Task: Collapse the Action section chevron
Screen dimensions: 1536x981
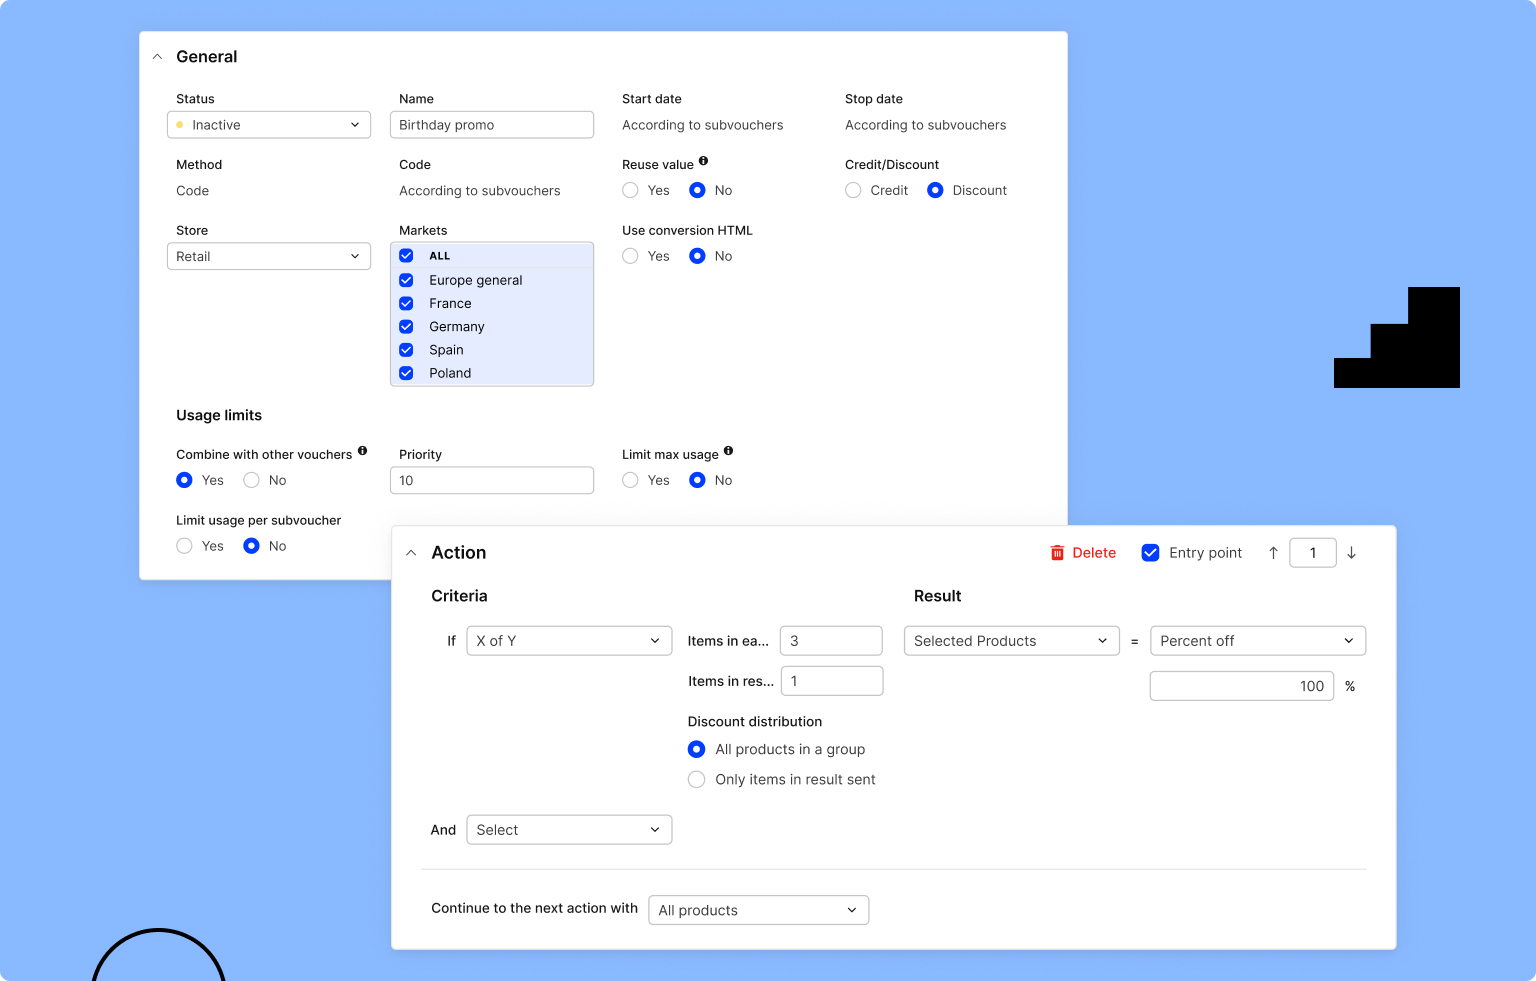Action: click(x=411, y=553)
